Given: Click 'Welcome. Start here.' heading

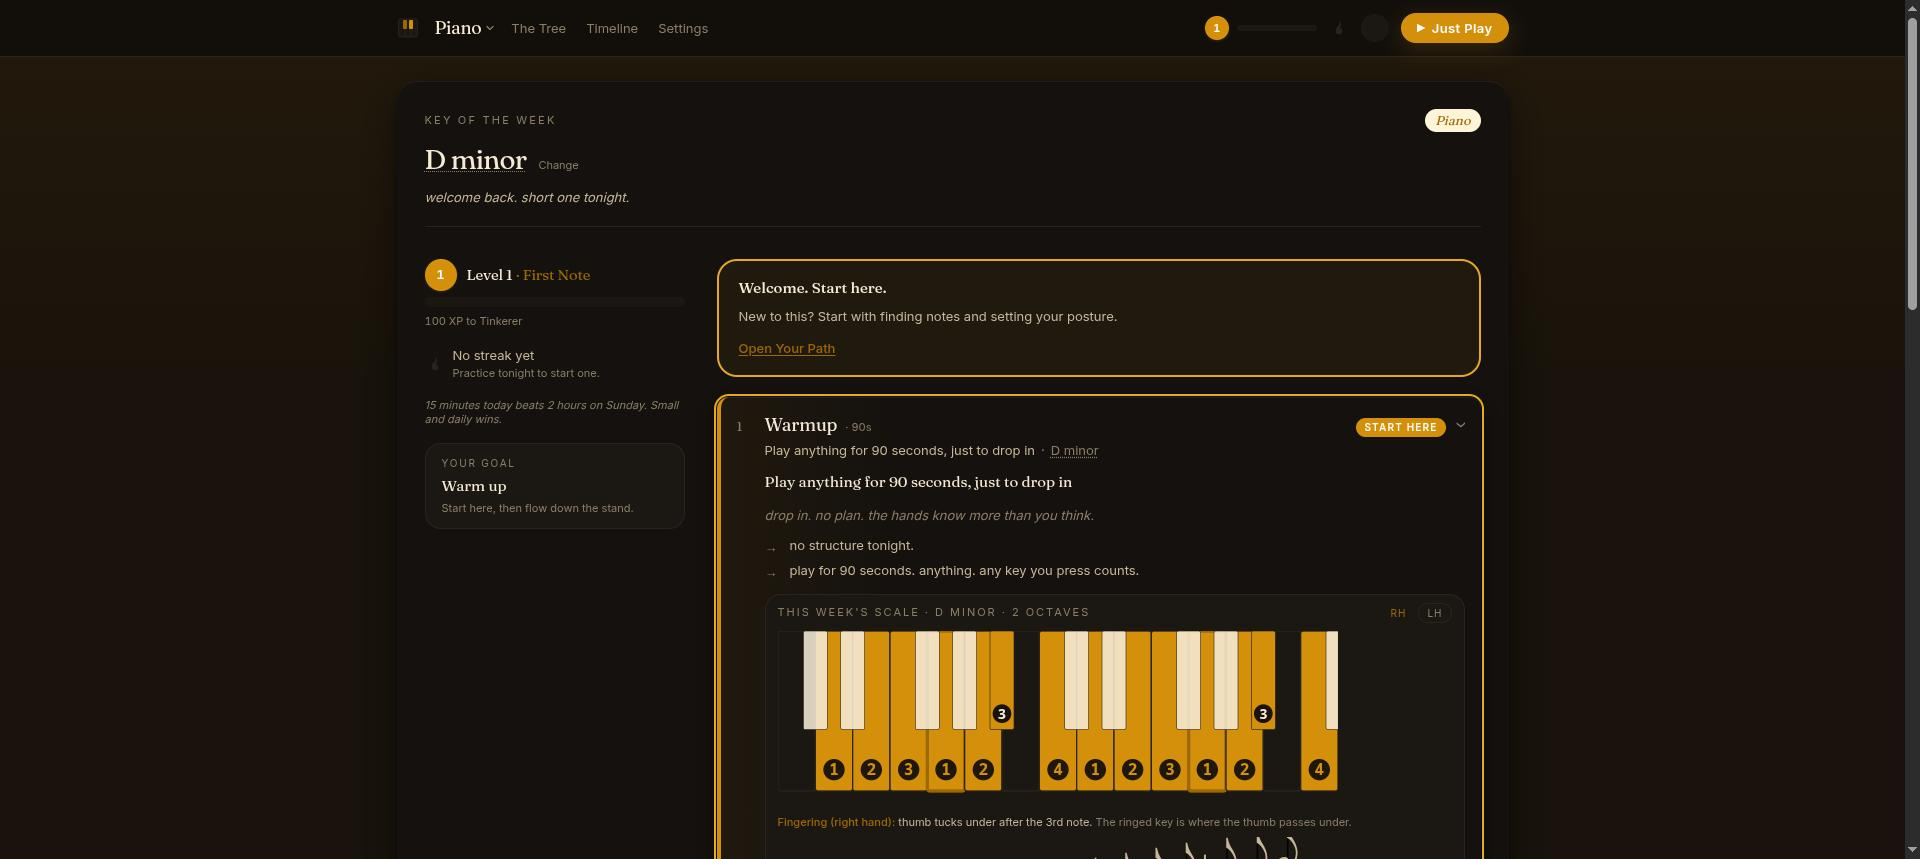Looking at the screenshot, I should [x=812, y=288].
